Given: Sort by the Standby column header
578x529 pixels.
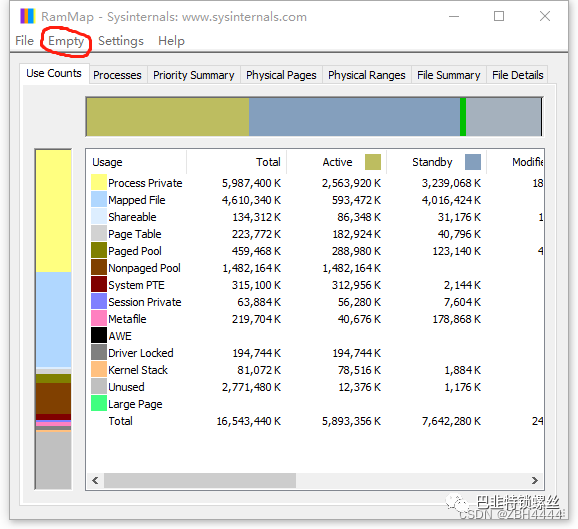Looking at the screenshot, I should [436, 162].
